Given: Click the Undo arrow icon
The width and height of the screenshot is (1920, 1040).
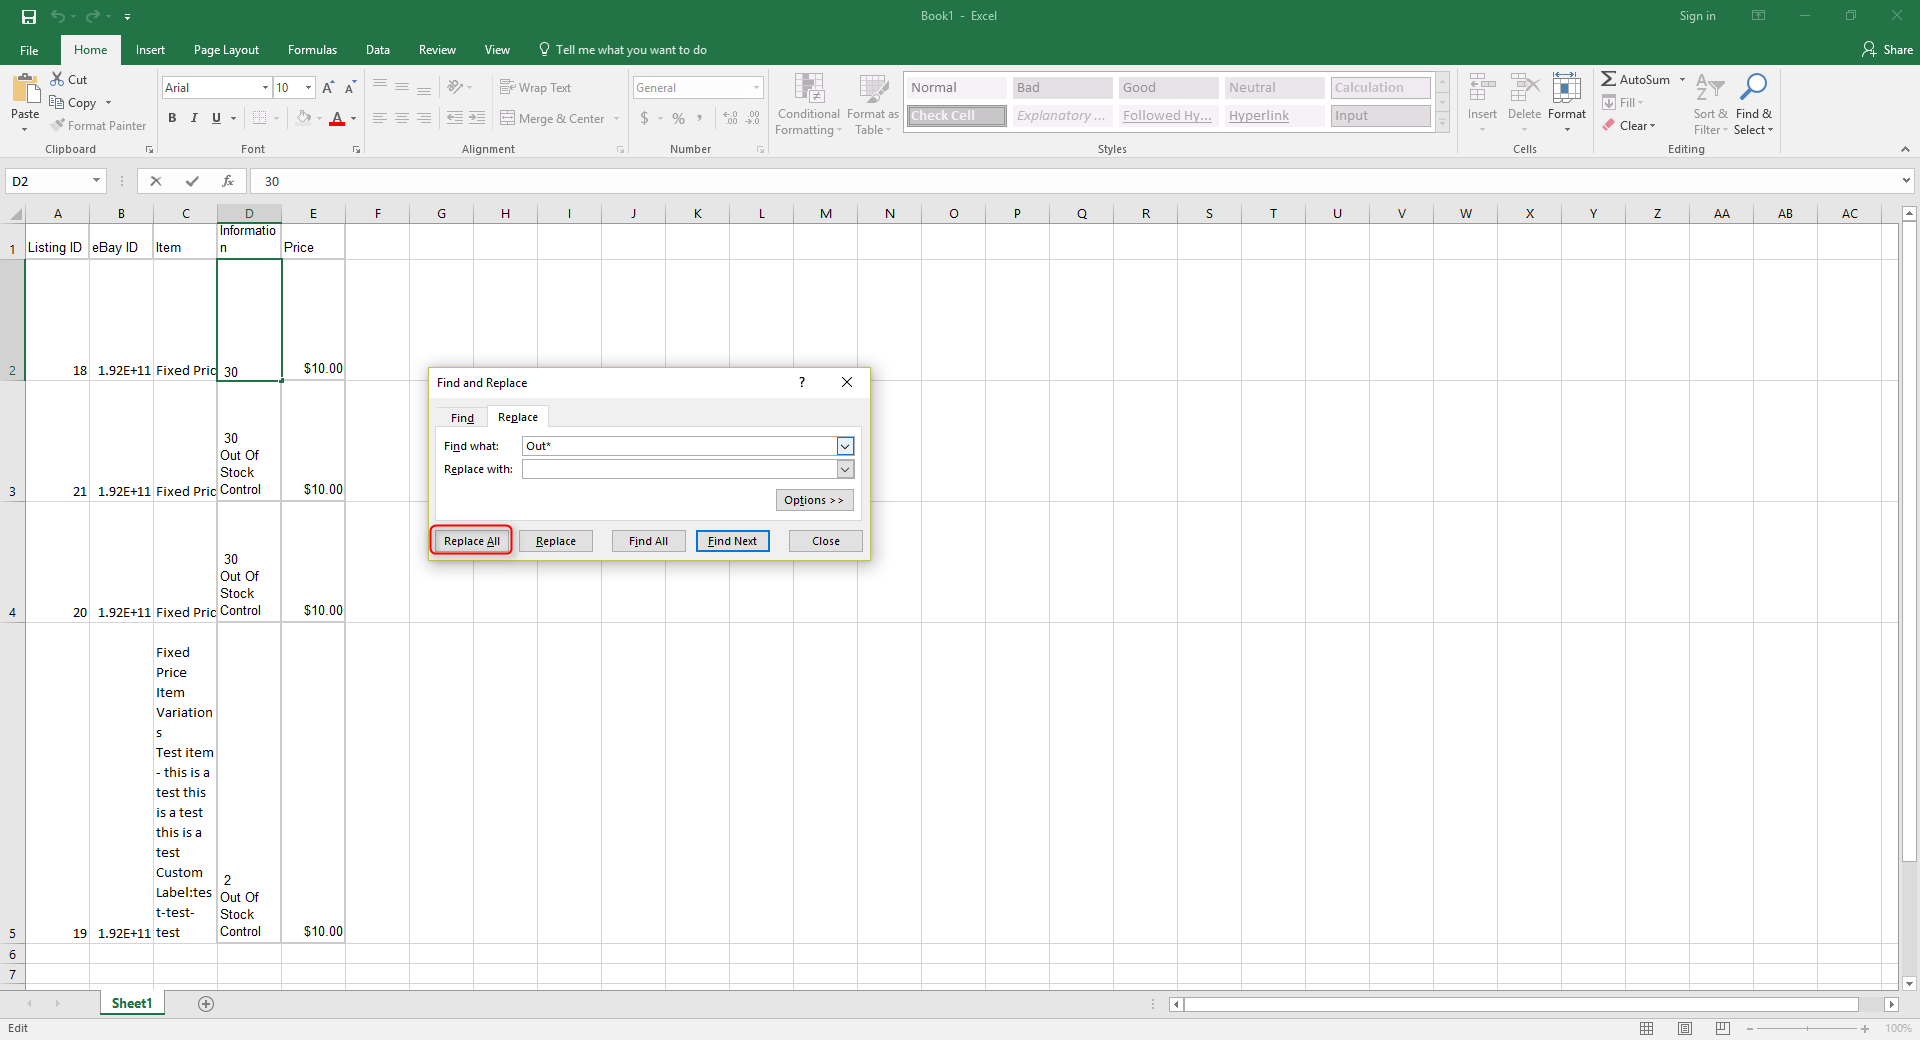Looking at the screenshot, I should (58, 16).
